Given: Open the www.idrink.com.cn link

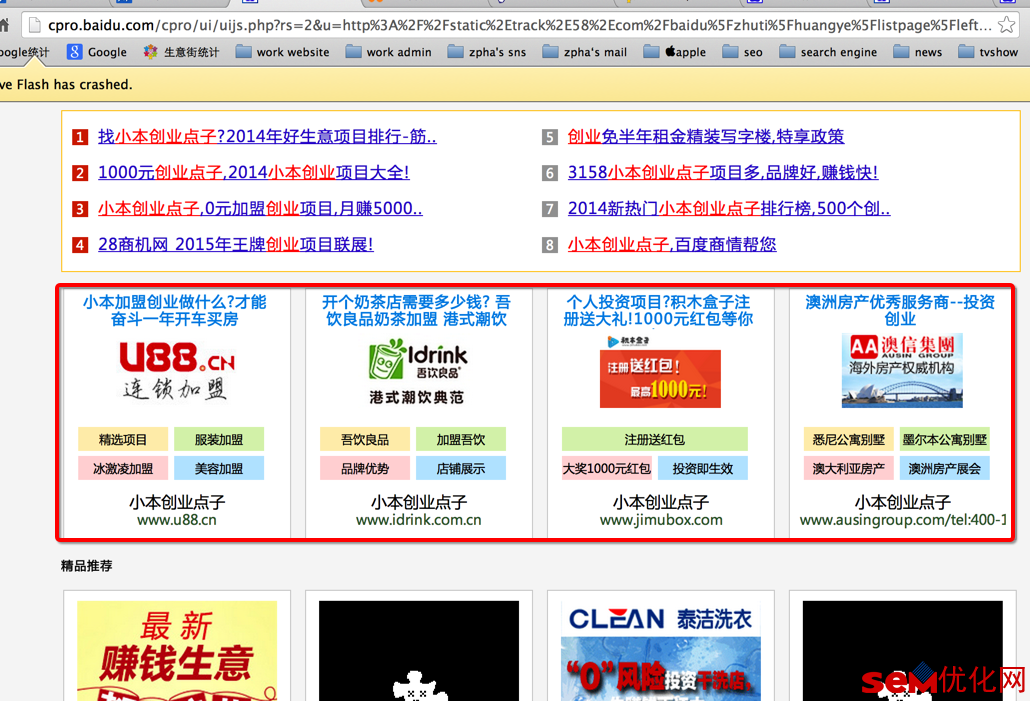Looking at the screenshot, I should (418, 520).
